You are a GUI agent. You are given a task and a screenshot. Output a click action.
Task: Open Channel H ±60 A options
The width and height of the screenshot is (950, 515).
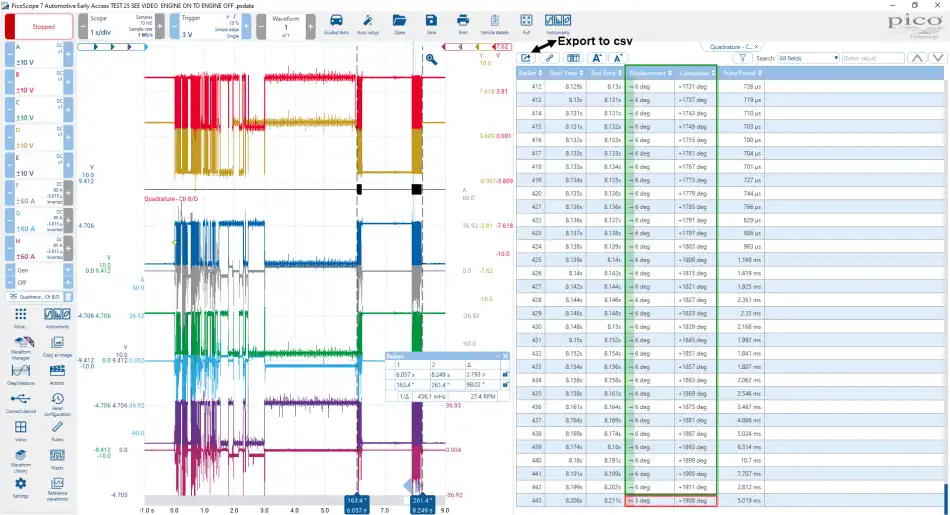(x=39, y=248)
